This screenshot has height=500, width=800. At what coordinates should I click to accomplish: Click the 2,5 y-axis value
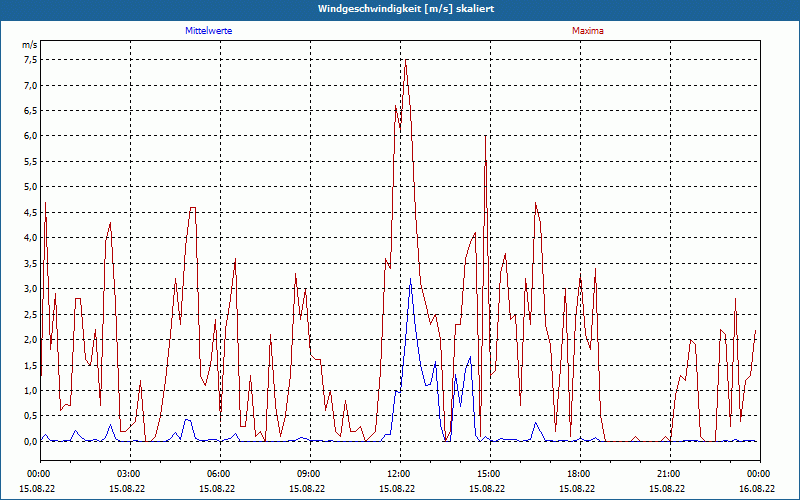coord(31,314)
